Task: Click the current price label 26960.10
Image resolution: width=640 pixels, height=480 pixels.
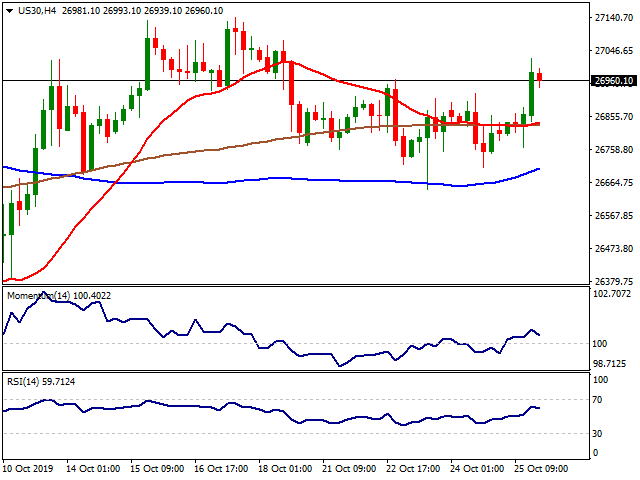Action: 614,81
